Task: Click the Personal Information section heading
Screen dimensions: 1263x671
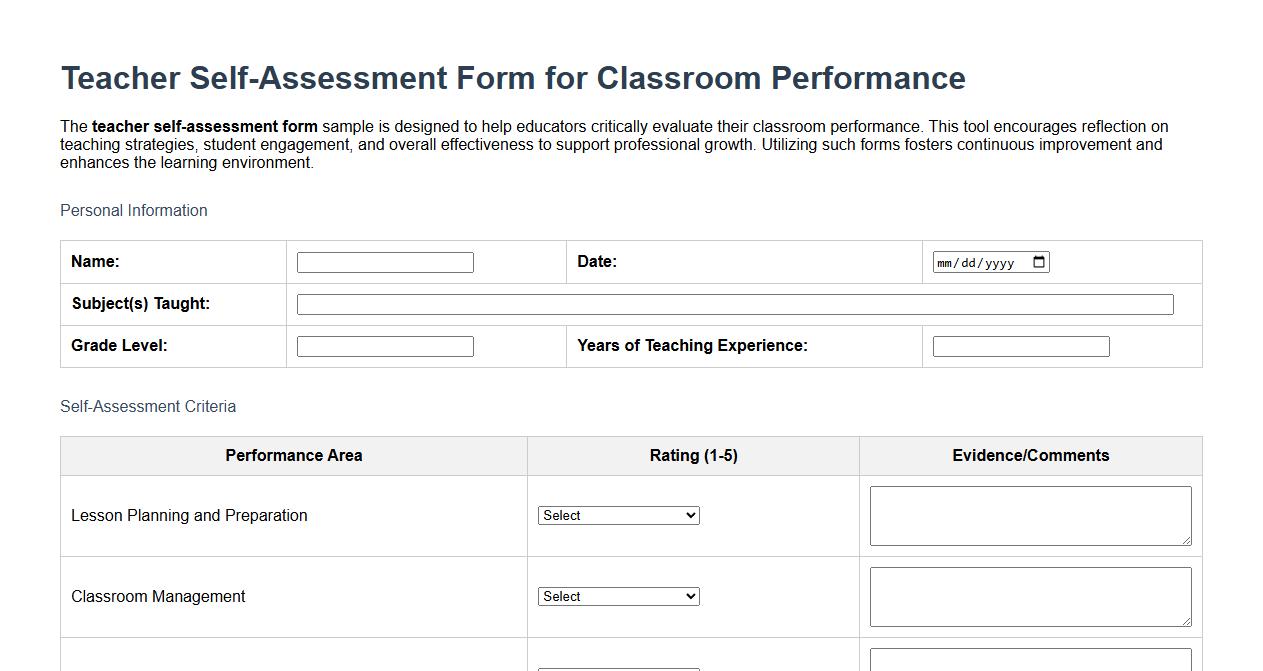Action: [x=134, y=210]
